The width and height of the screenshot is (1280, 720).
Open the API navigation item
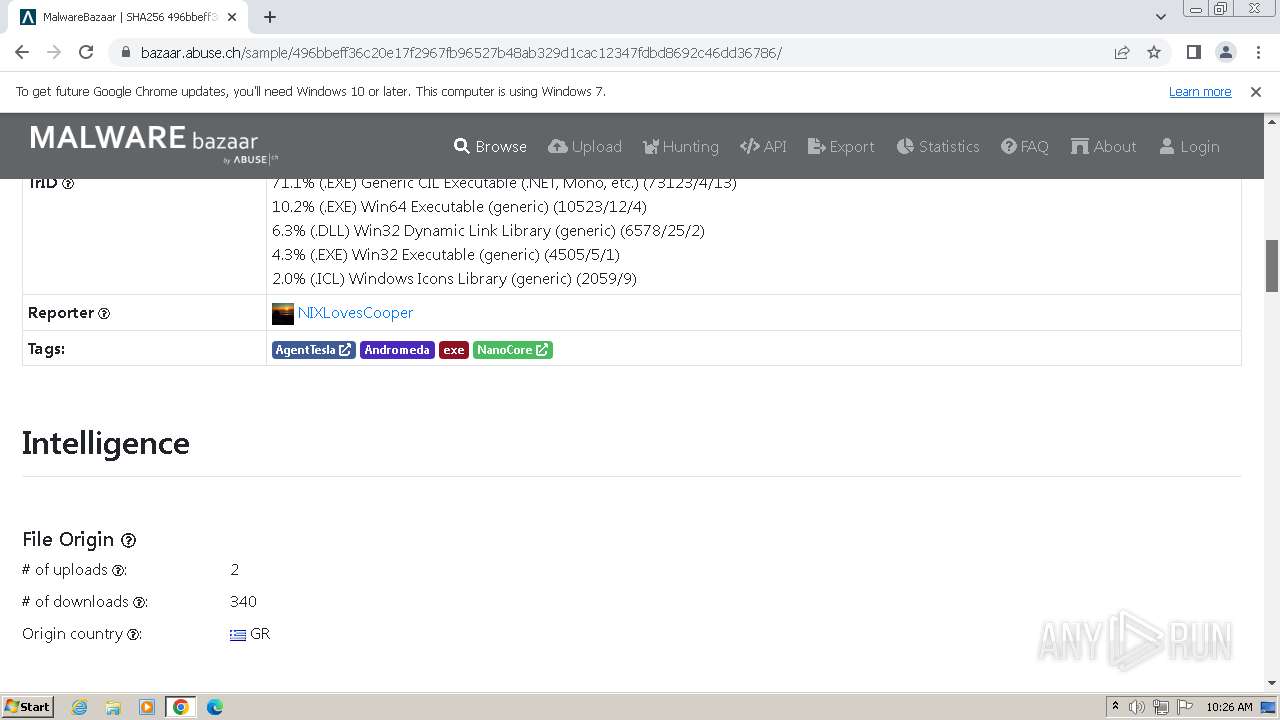(x=763, y=146)
